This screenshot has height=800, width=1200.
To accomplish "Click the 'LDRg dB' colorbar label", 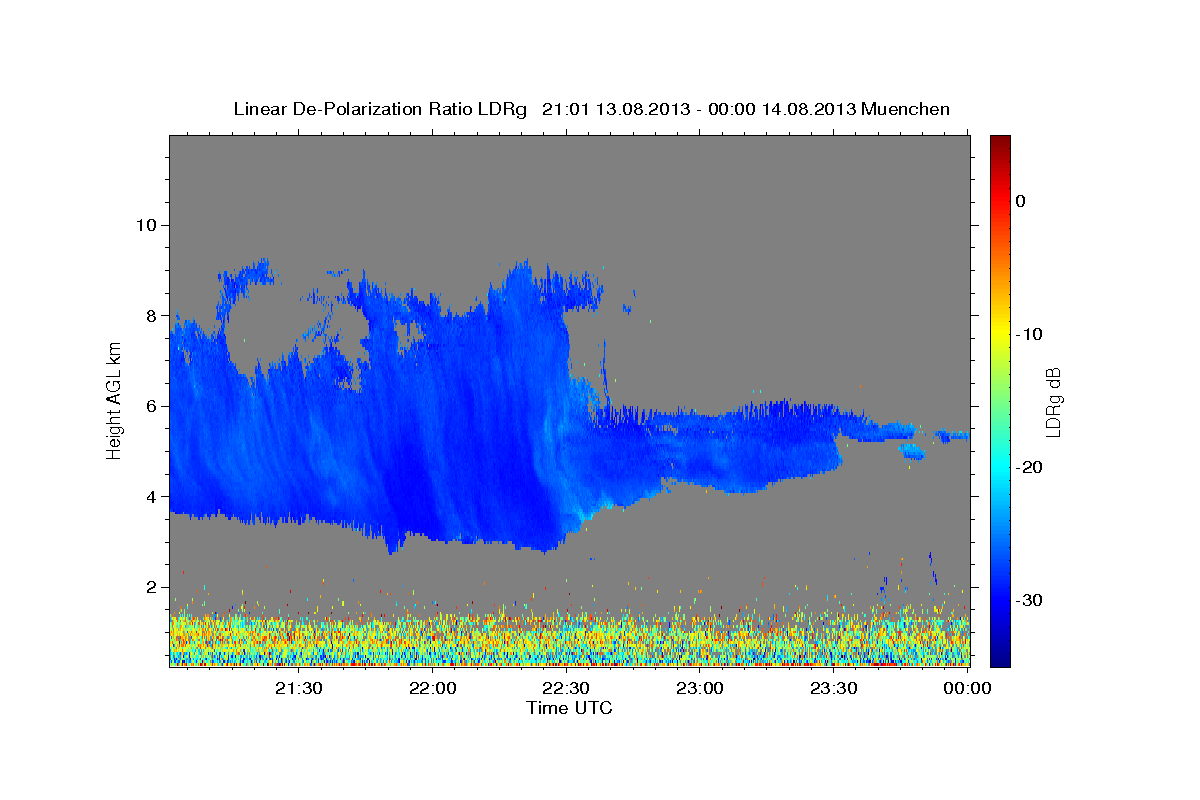I will (1053, 402).
